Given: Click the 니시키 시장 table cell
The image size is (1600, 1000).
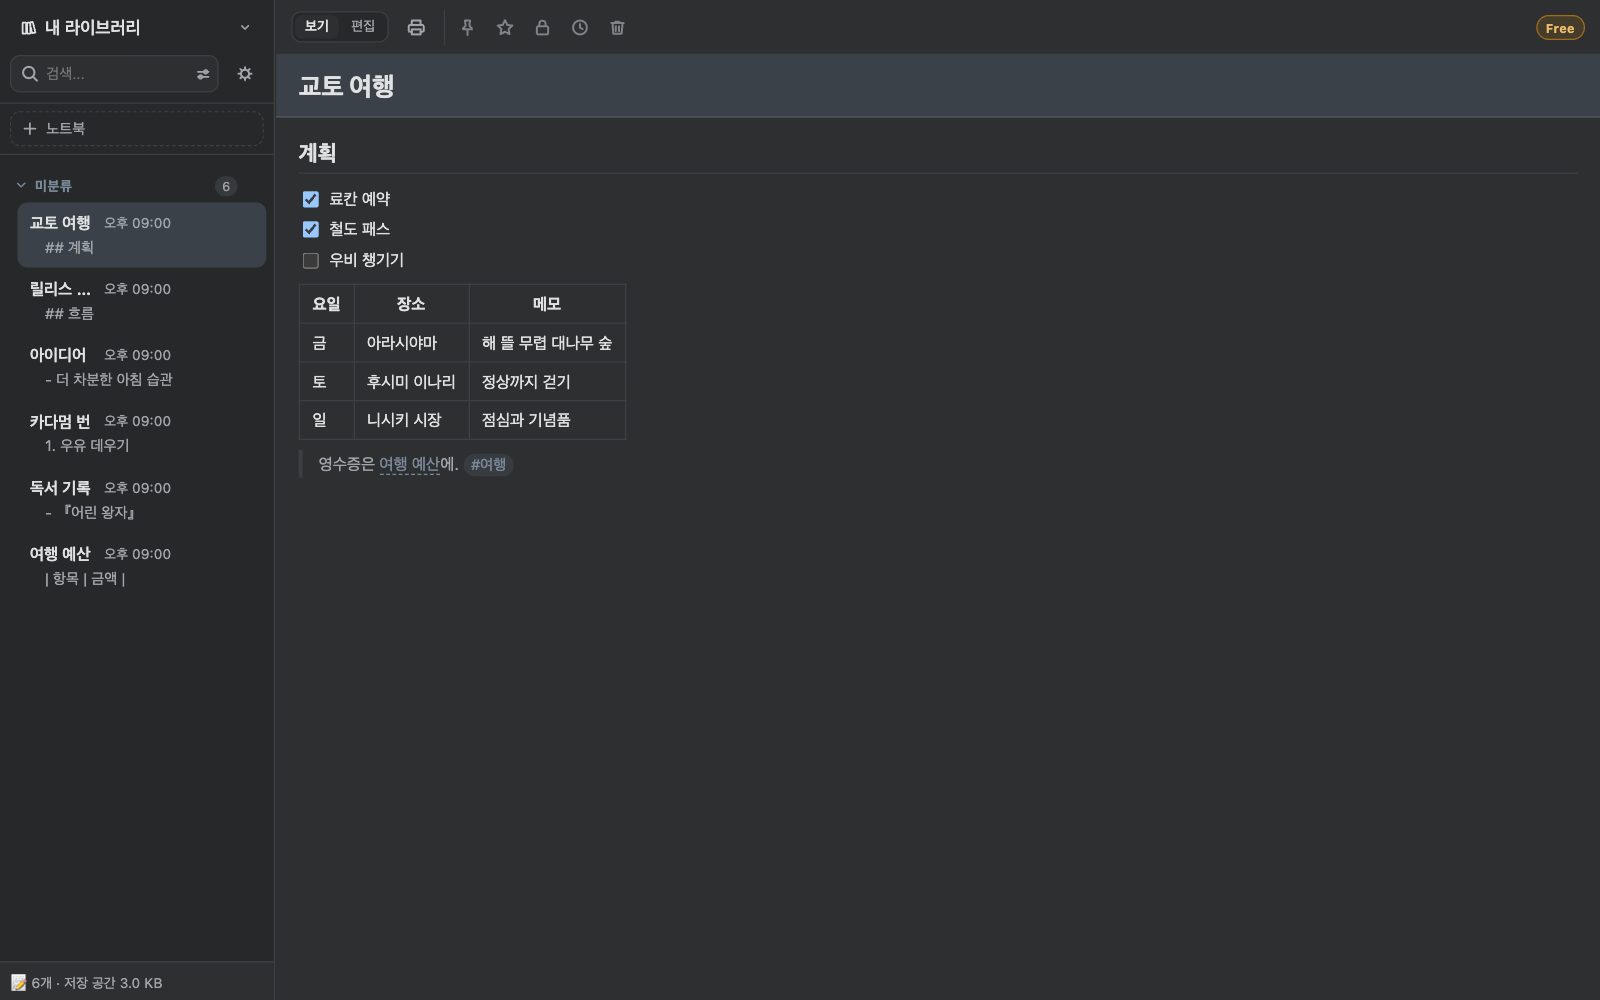Looking at the screenshot, I should pos(412,420).
